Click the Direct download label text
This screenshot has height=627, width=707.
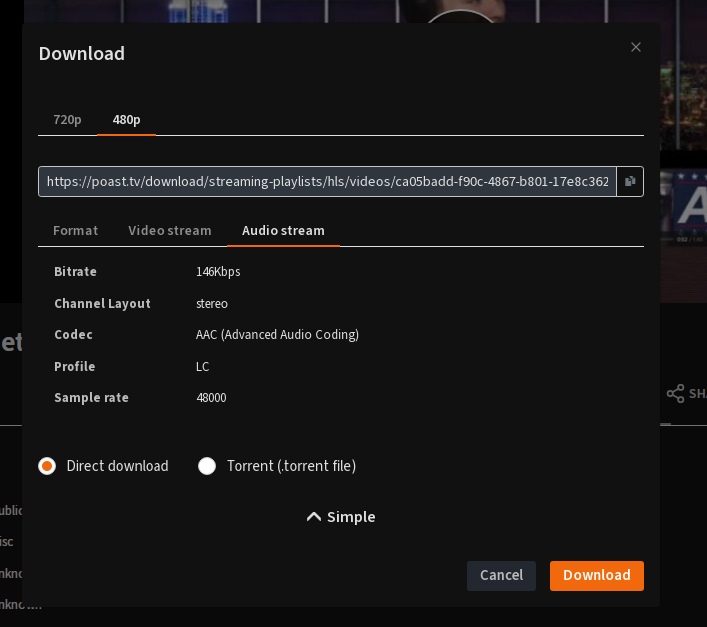(x=117, y=466)
